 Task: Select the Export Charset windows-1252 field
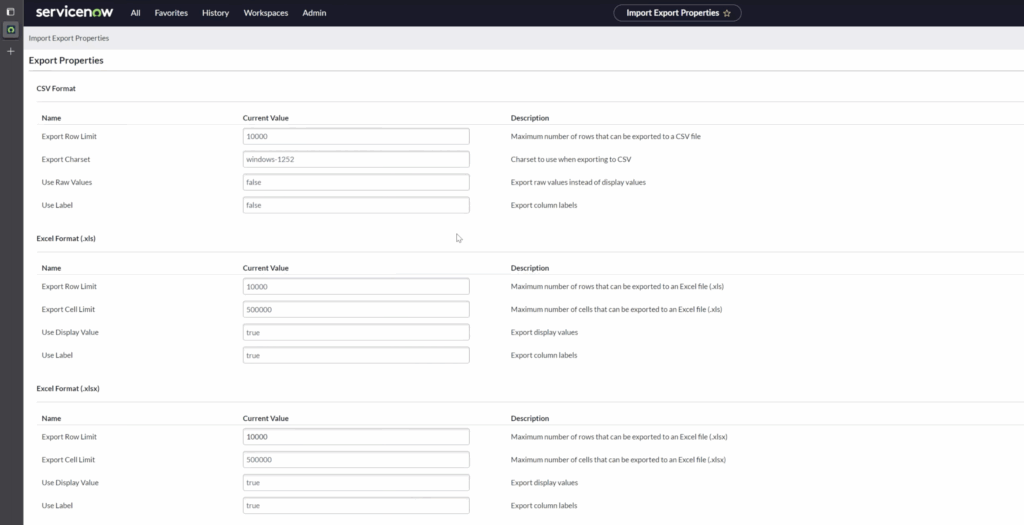coord(356,159)
